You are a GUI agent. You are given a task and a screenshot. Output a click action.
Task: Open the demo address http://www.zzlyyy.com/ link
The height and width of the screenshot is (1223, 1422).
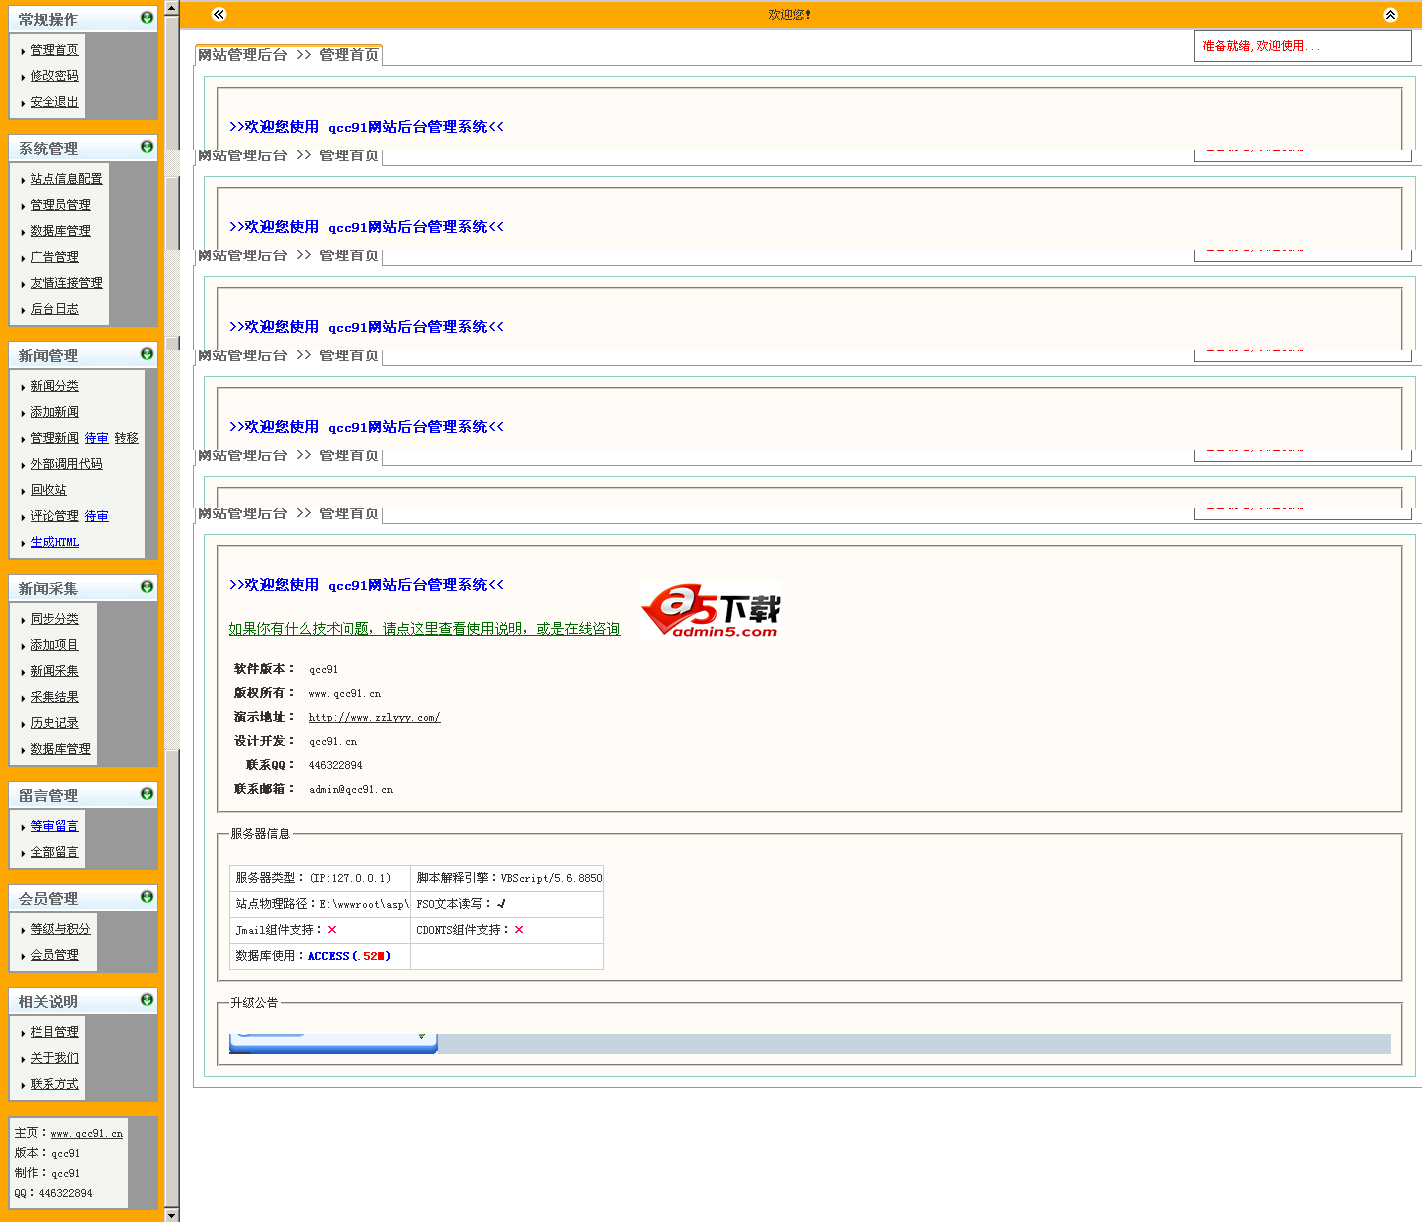point(374,717)
